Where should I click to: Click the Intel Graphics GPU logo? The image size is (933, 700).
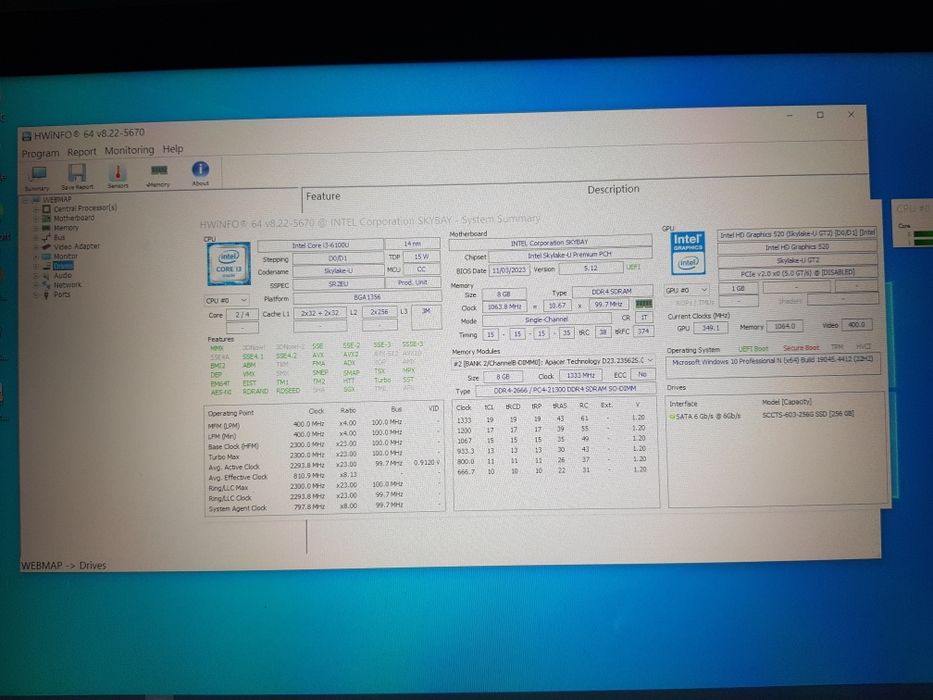coord(688,253)
